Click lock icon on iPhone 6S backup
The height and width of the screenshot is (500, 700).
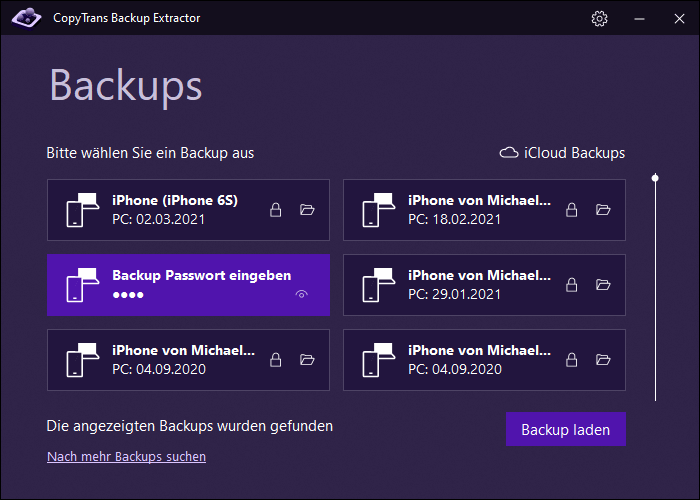(275, 210)
